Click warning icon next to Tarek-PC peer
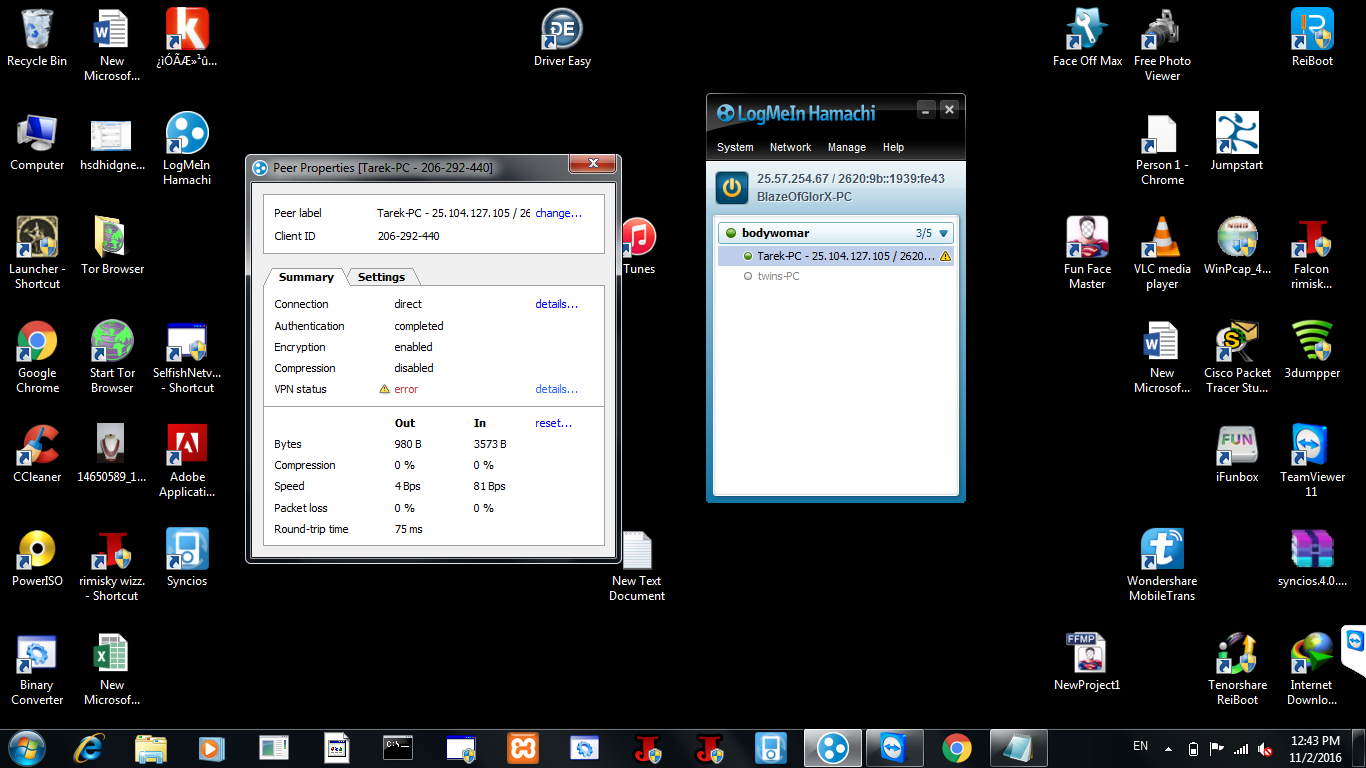Image resolution: width=1366 pixels, height=768 pixels. coord(945,256)
